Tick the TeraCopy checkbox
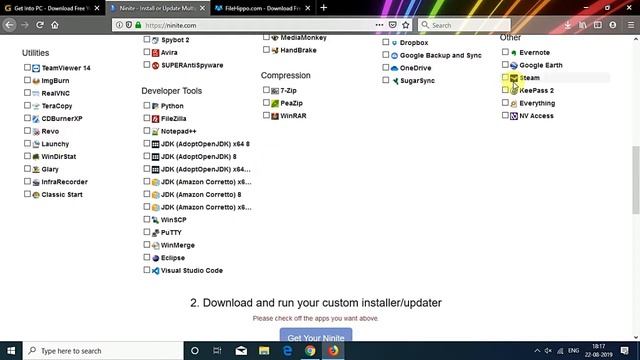The width and height of the screenshot is (640, 360). point(27,105)
